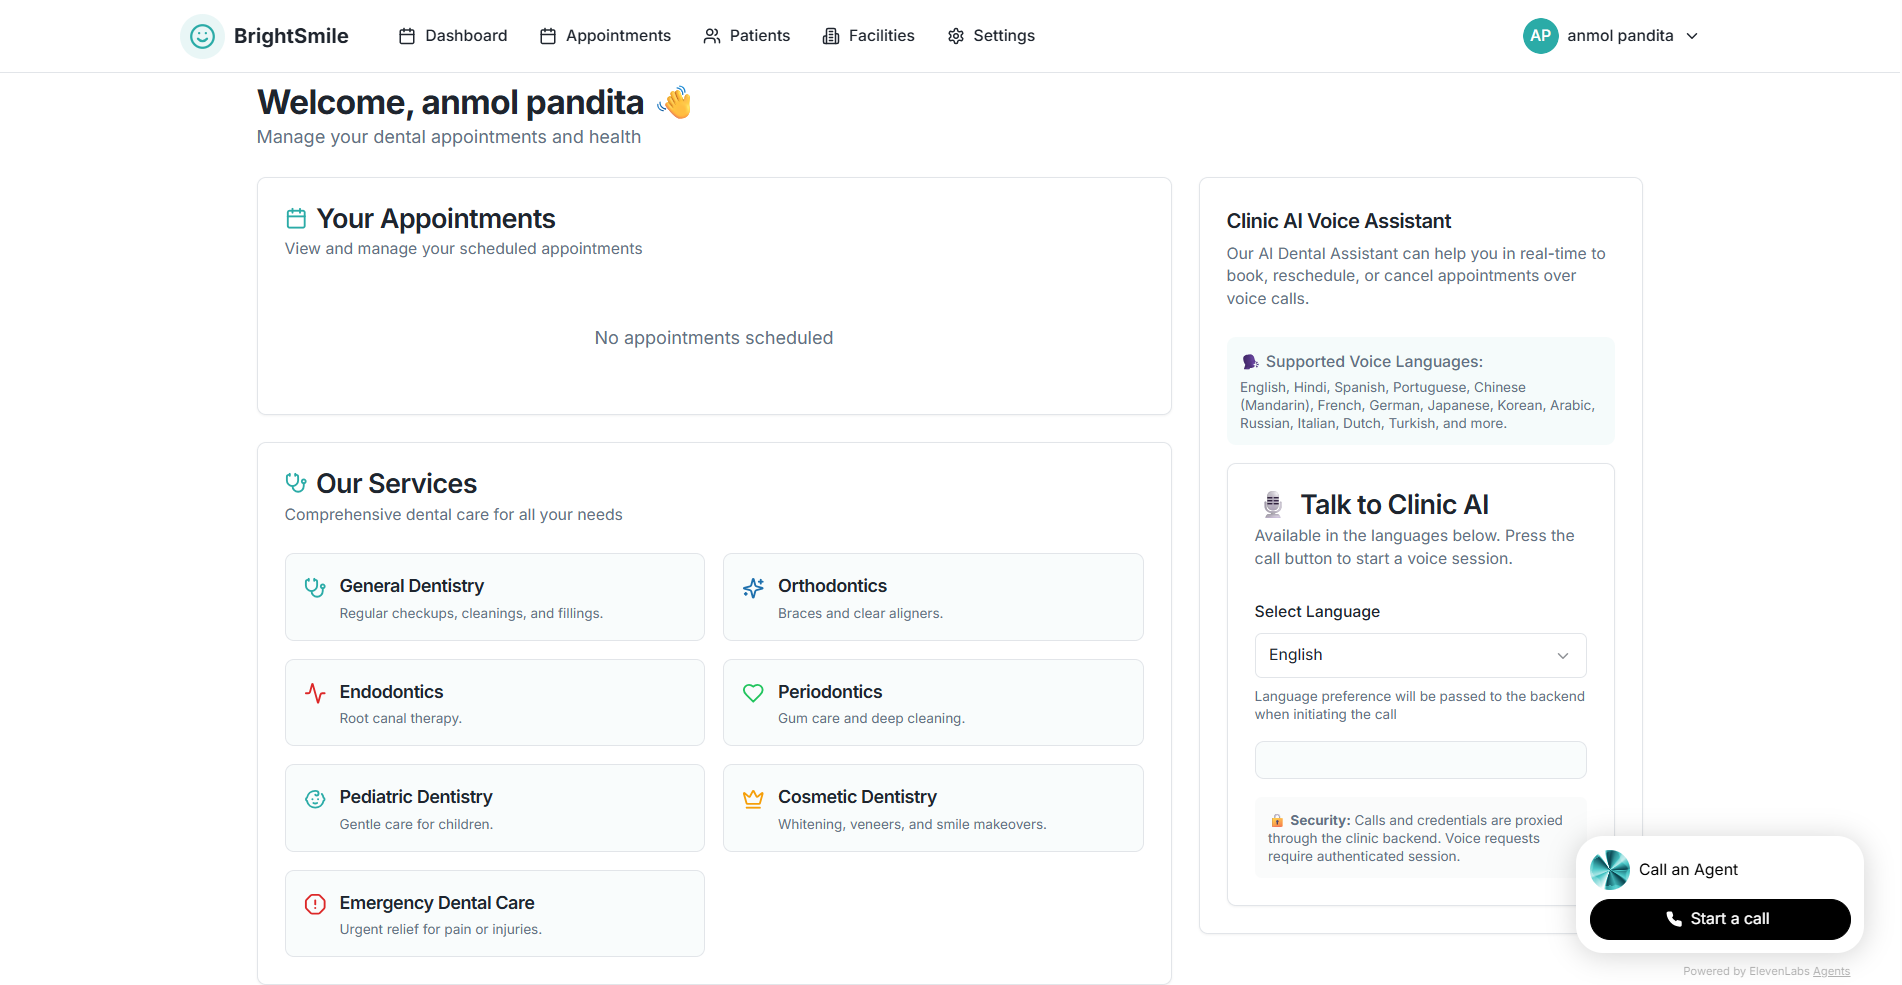The width and height of the screenshot is (1902, 985).
Task: Click the Cosmetic Dentistry crown icon
Action: coord(753,798)
